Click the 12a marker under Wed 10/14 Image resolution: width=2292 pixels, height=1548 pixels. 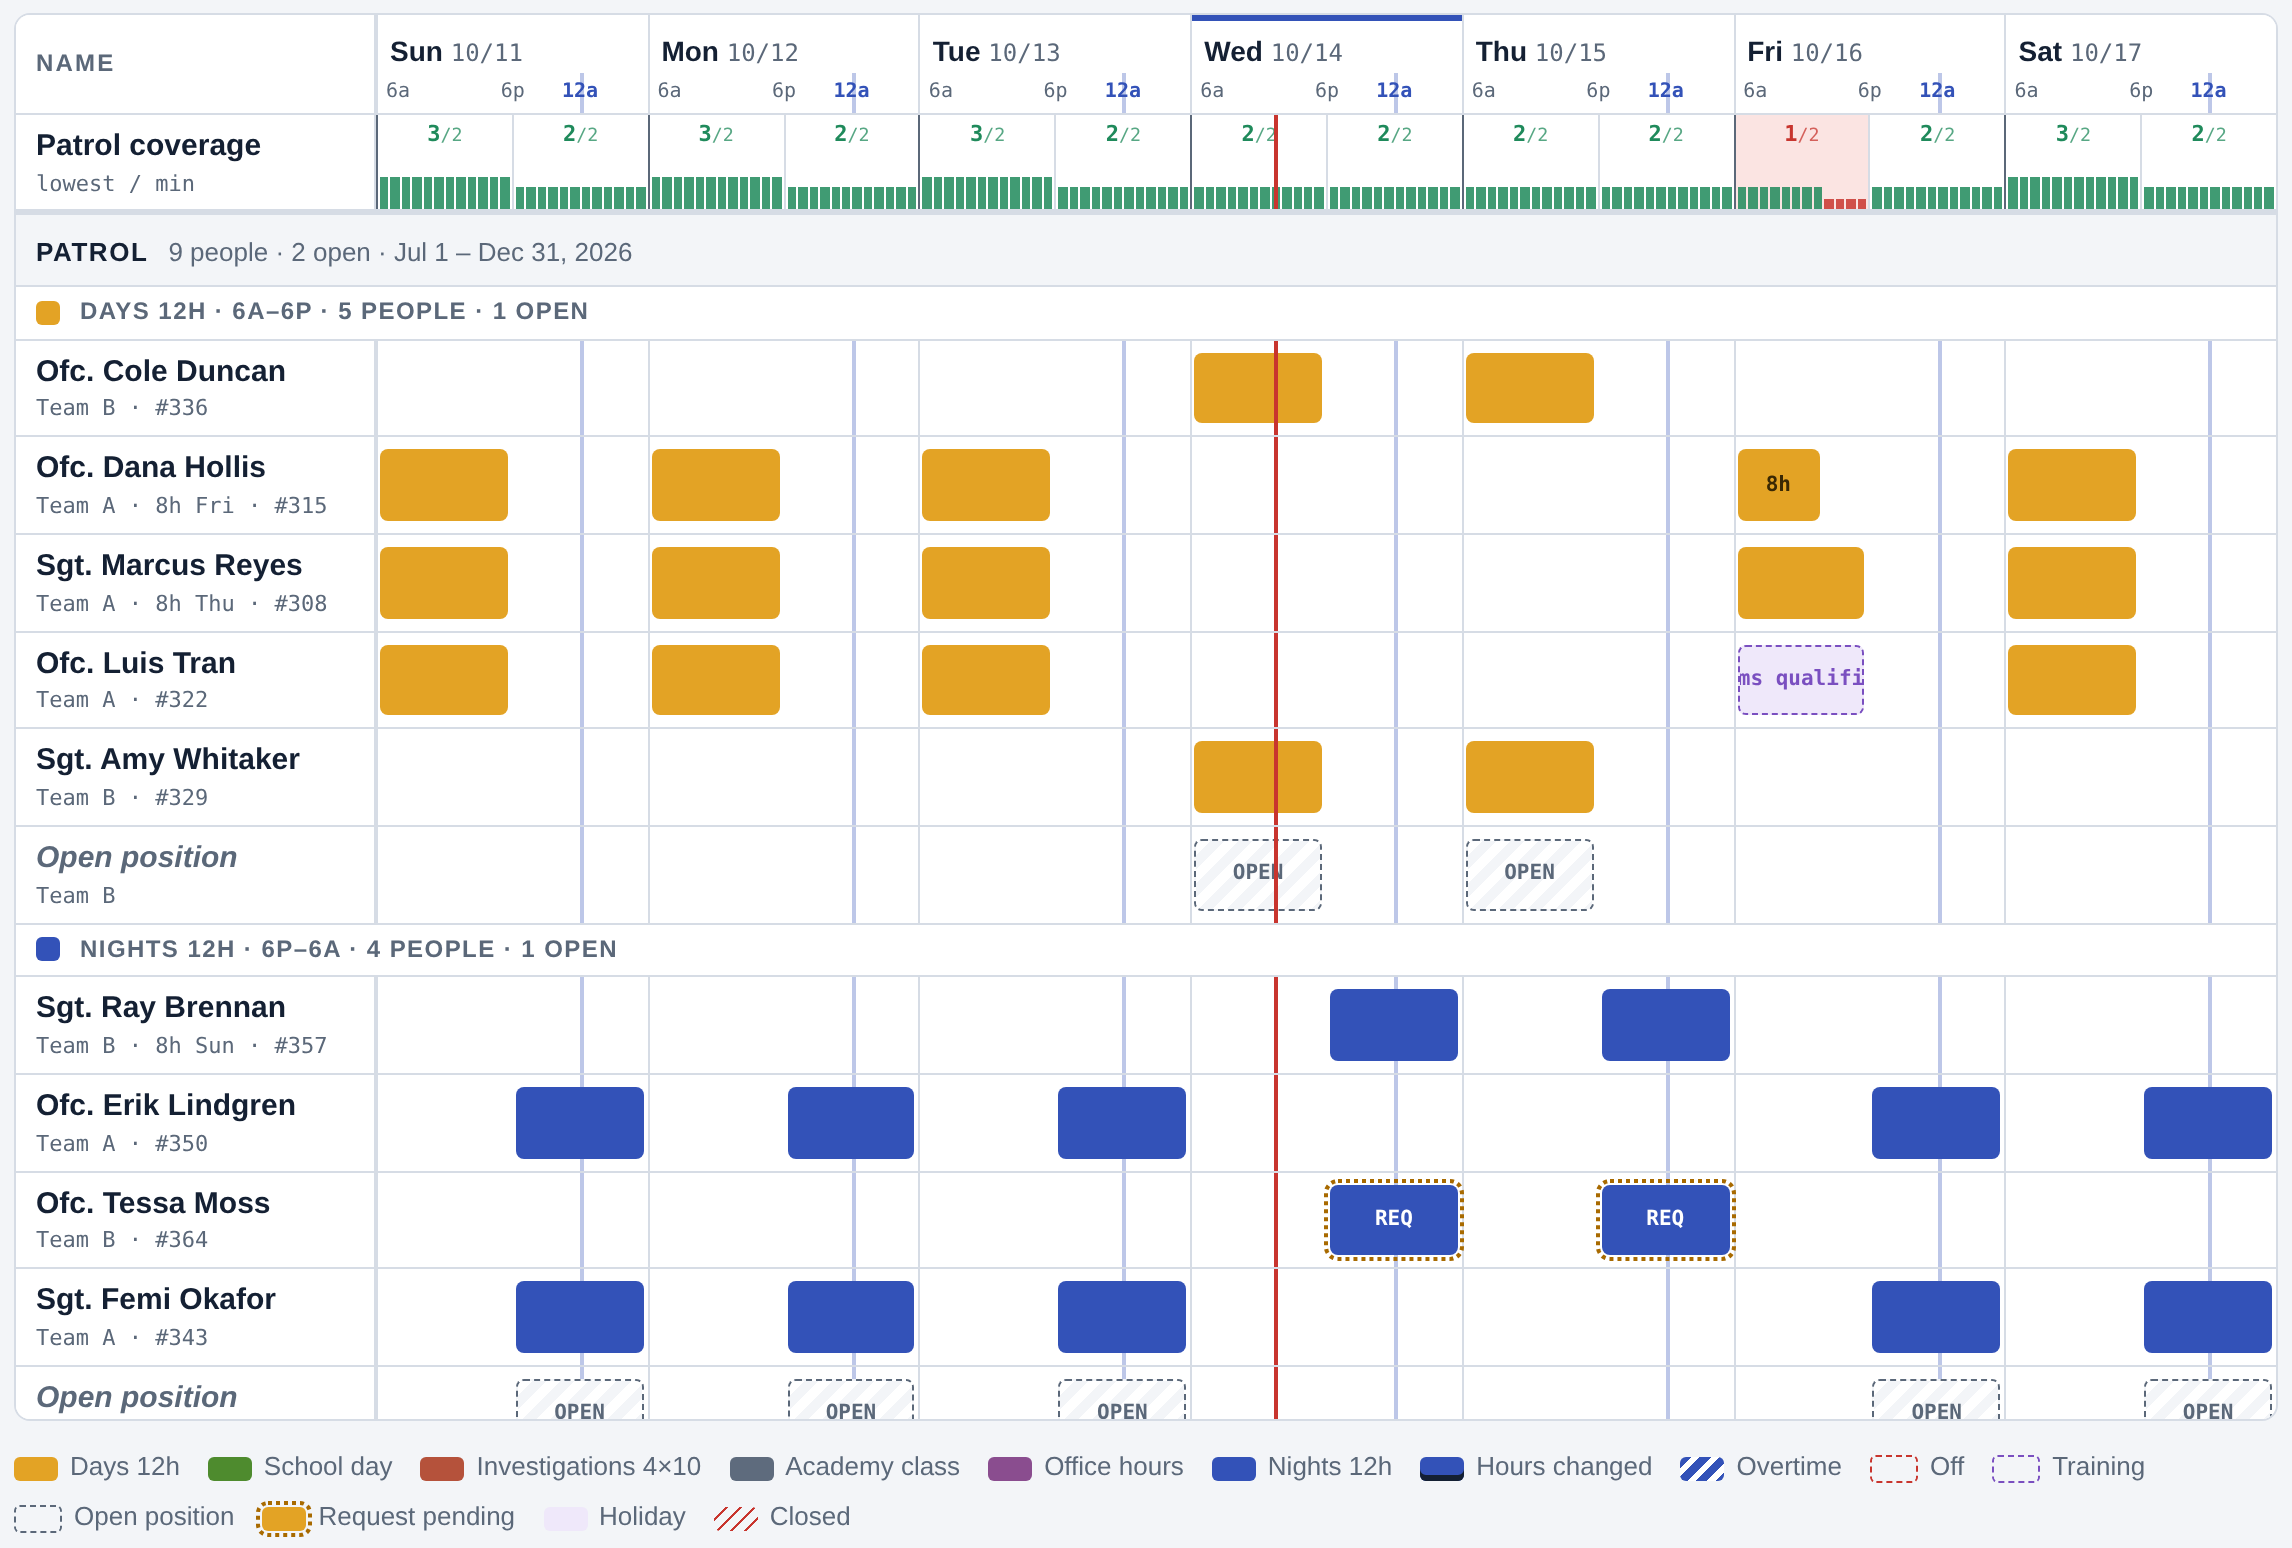pos(1394,90)
